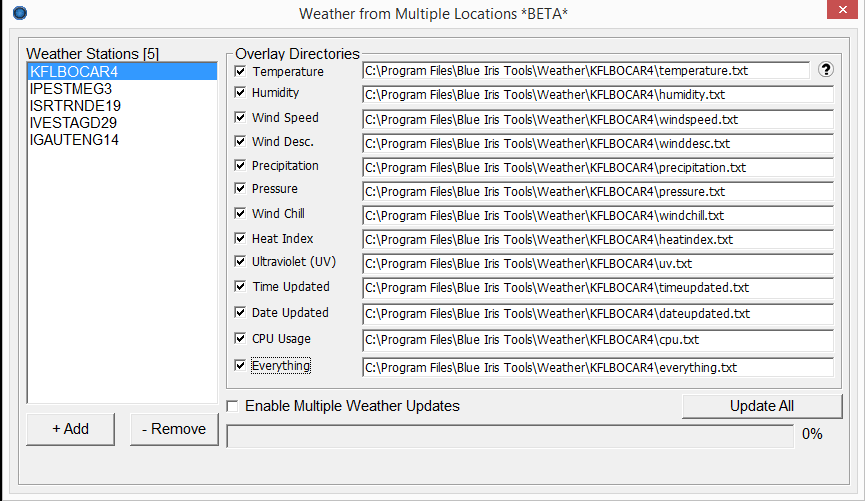This screenshot has width=865, height=501.
Task: Click the help question mark icon
Action: pos(825,70)
